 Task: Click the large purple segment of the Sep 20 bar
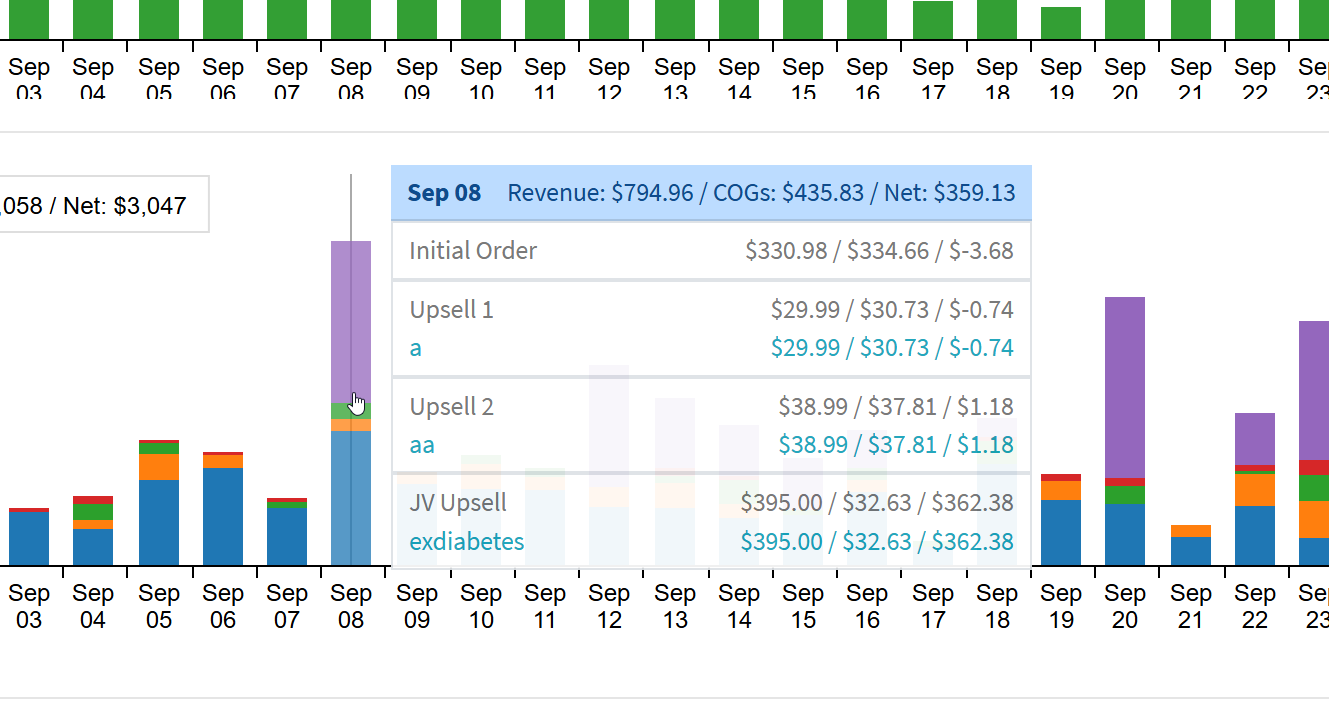pyautogui.click(x=1125, y=387)
